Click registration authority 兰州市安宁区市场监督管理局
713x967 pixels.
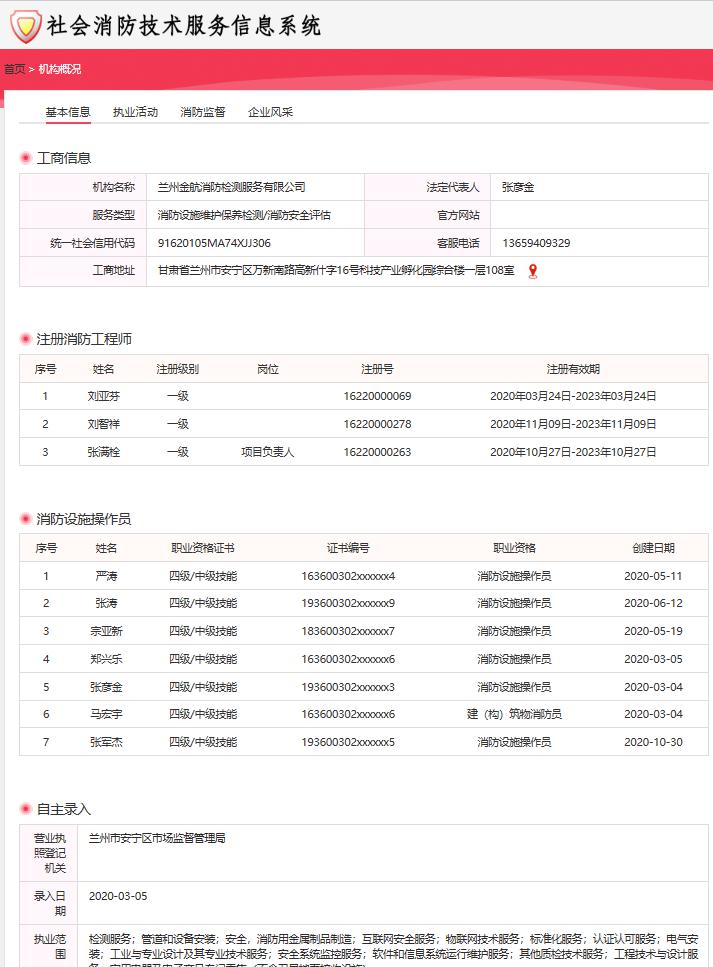(x=157, y=838)
